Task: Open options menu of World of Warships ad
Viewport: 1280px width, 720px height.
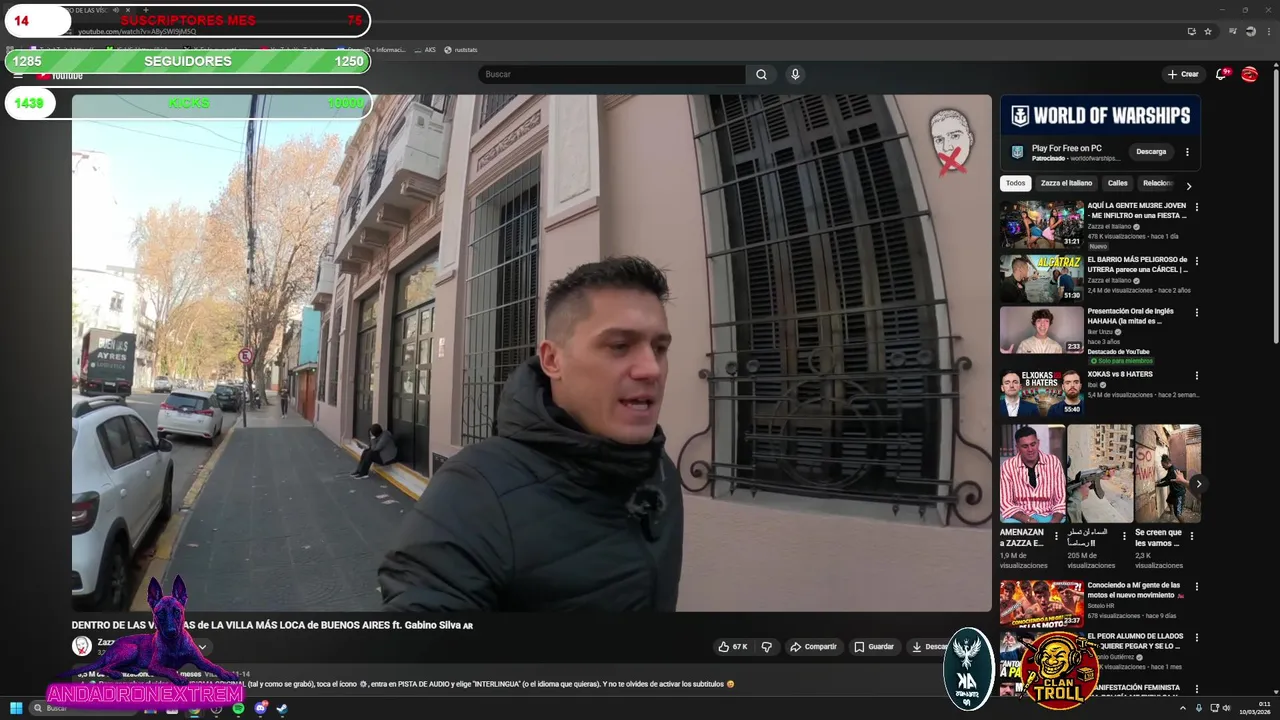Action: (x=1187, y=152)
